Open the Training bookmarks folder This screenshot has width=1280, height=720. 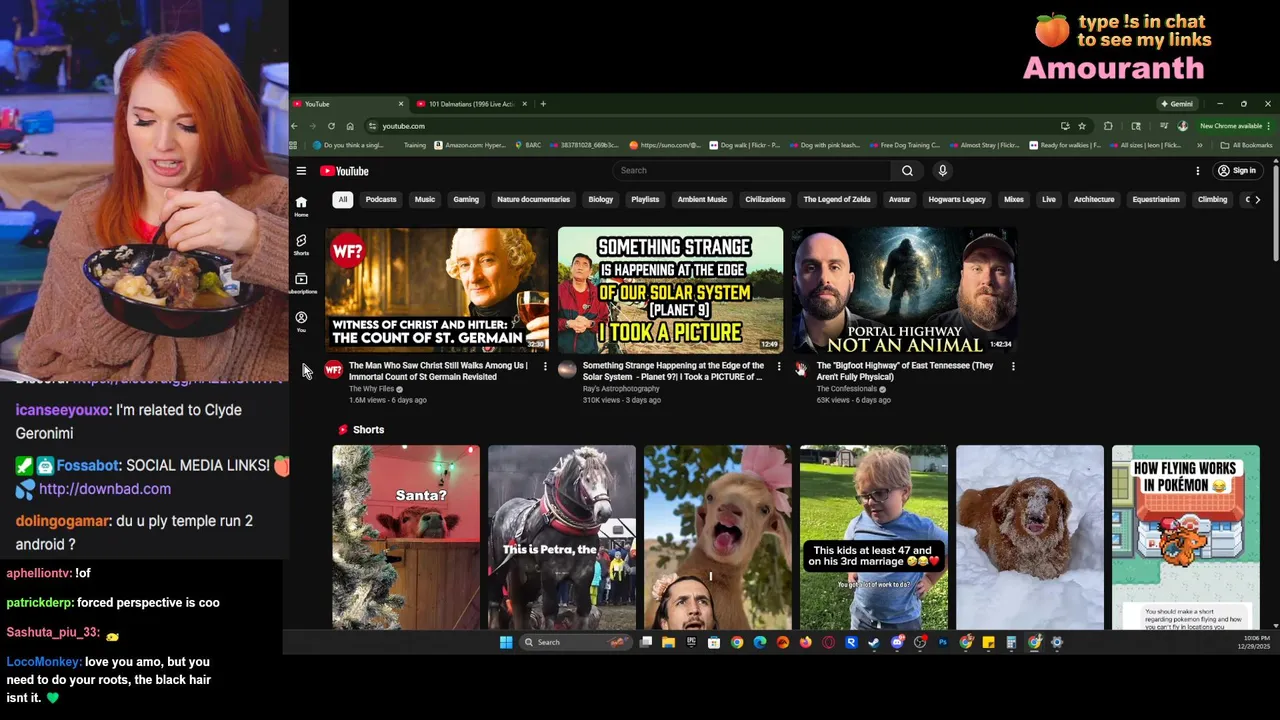(x=414, y=145)
